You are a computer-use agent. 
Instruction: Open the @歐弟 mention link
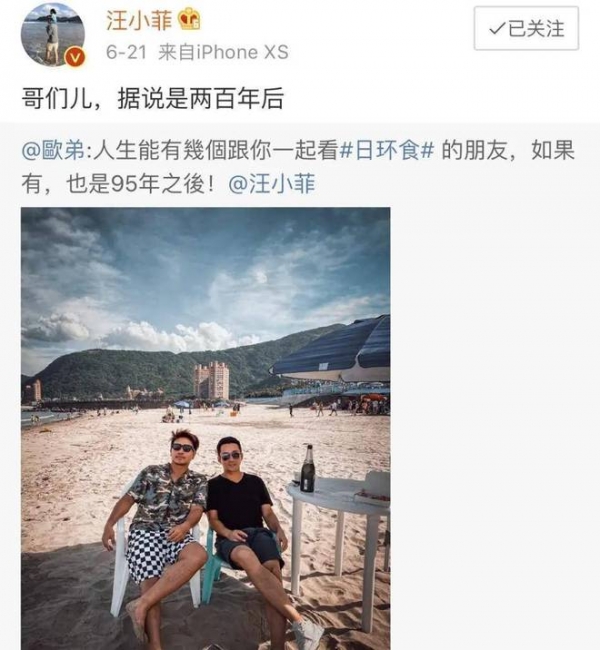(x=53, y=150)
